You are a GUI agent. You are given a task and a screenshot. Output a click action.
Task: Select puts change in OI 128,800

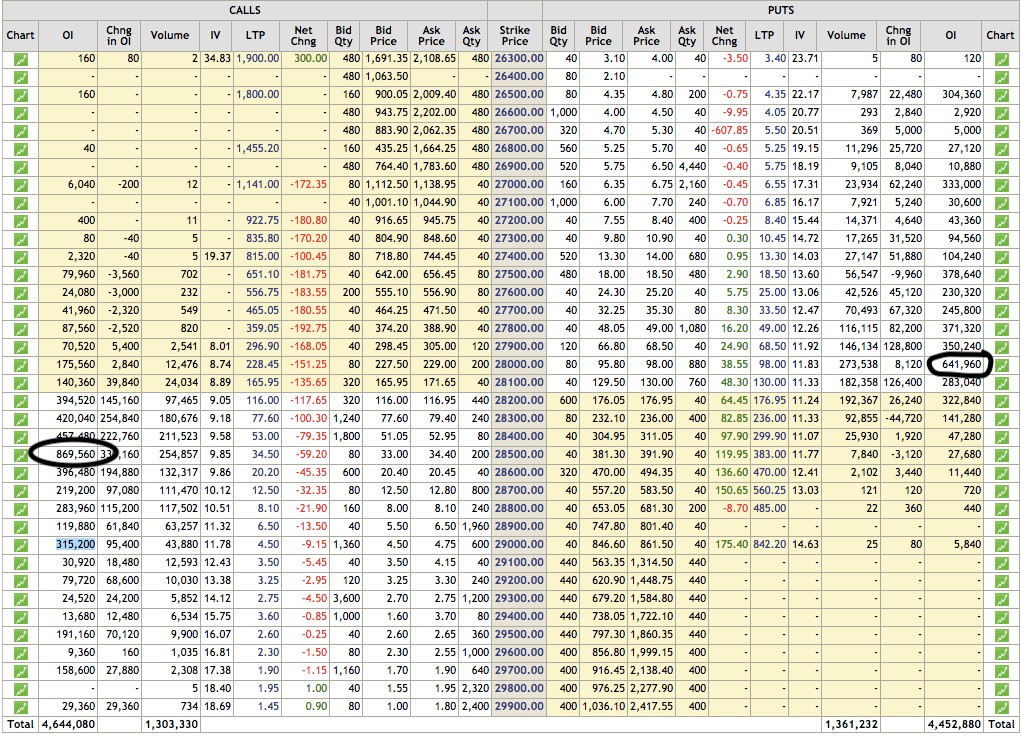click(x=903, y=346)
